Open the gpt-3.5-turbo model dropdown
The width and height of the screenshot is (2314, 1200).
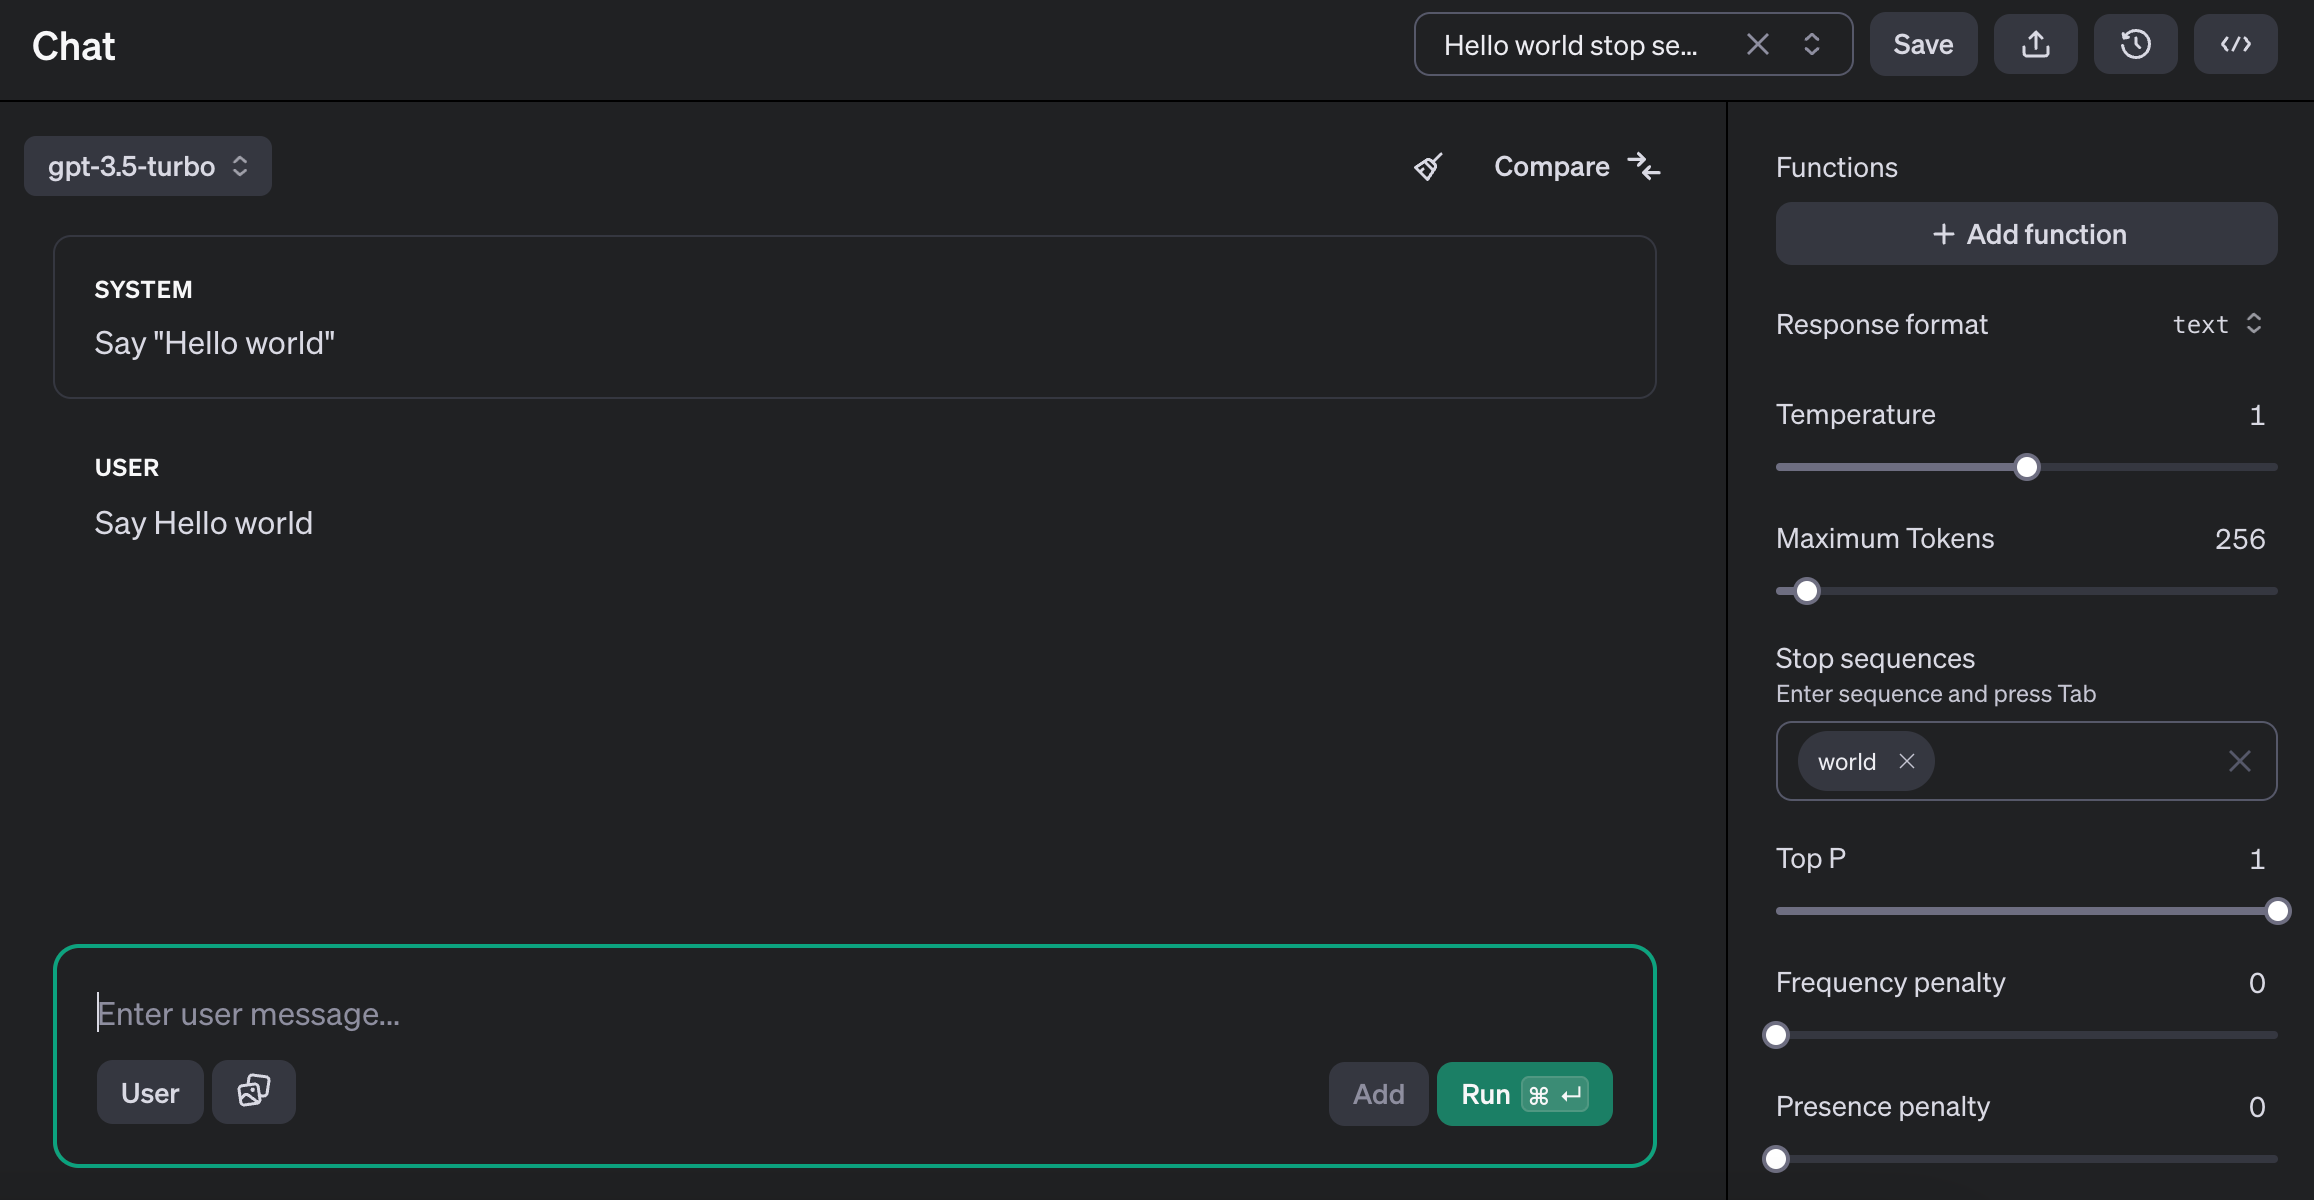click(x=148, y=166)
